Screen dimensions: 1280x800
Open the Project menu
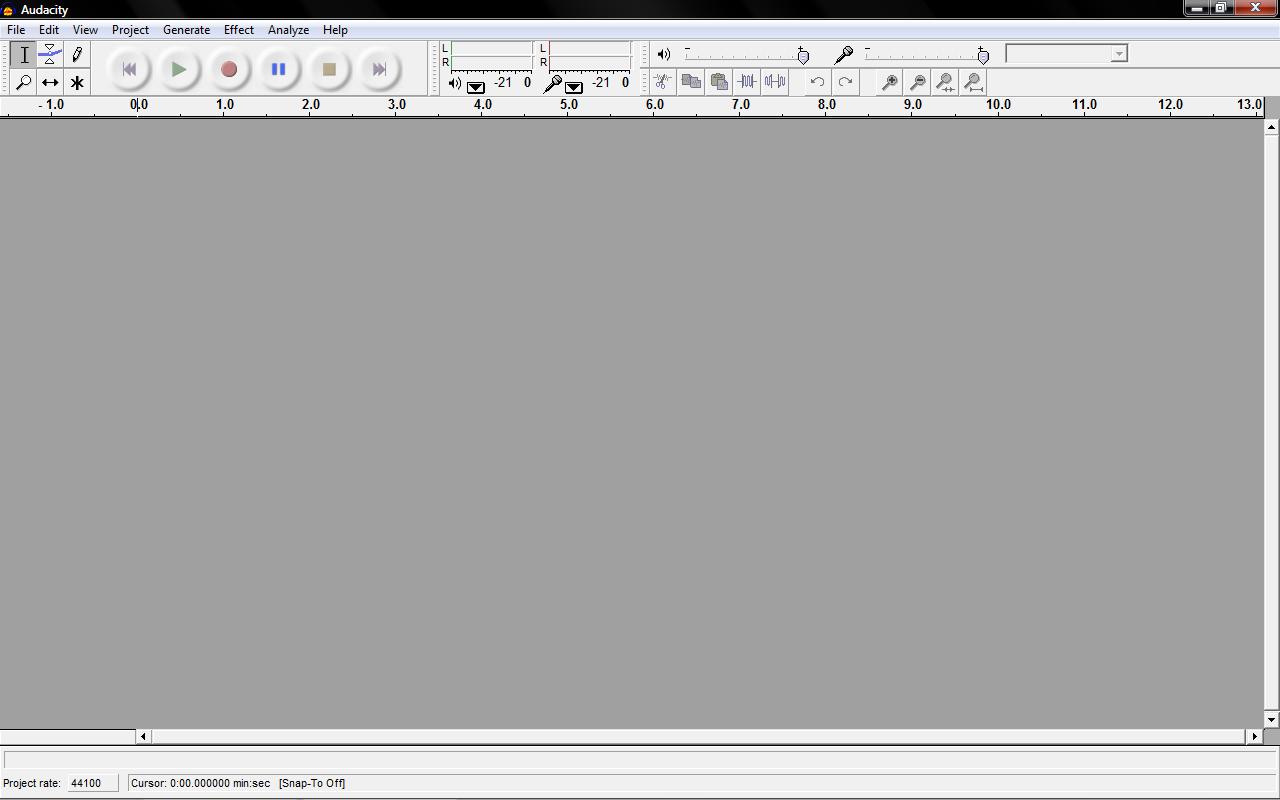coord(130,30)
